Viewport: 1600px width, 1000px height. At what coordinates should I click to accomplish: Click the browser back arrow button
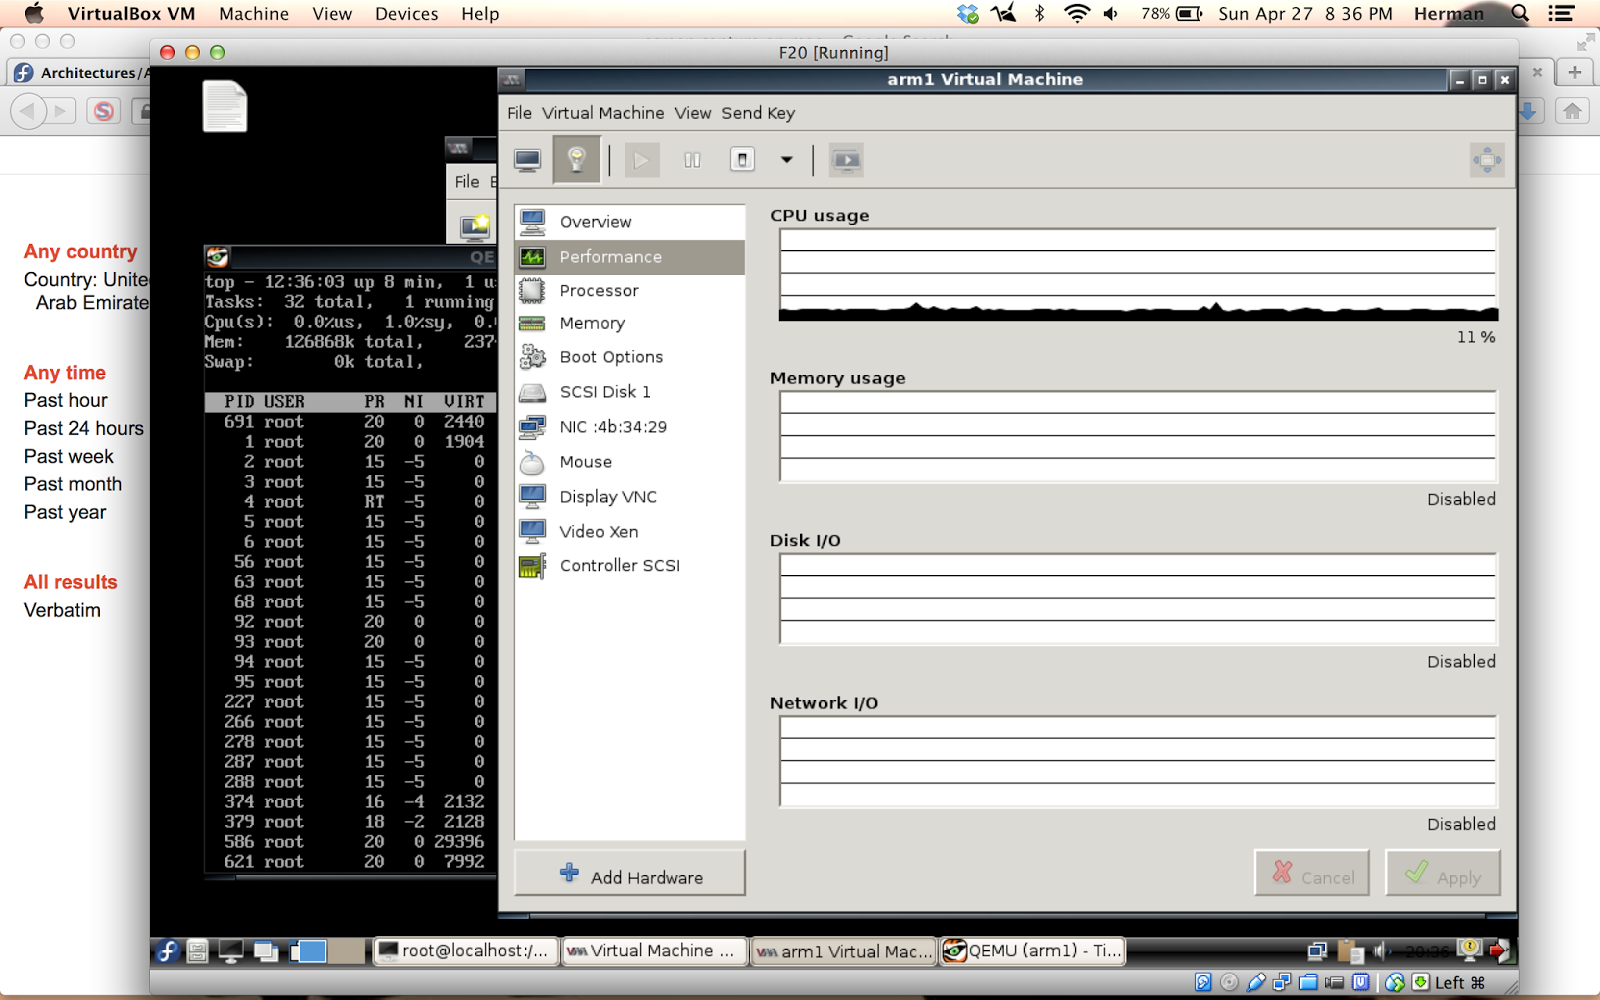pyautogui.click(x=27, y=111)
